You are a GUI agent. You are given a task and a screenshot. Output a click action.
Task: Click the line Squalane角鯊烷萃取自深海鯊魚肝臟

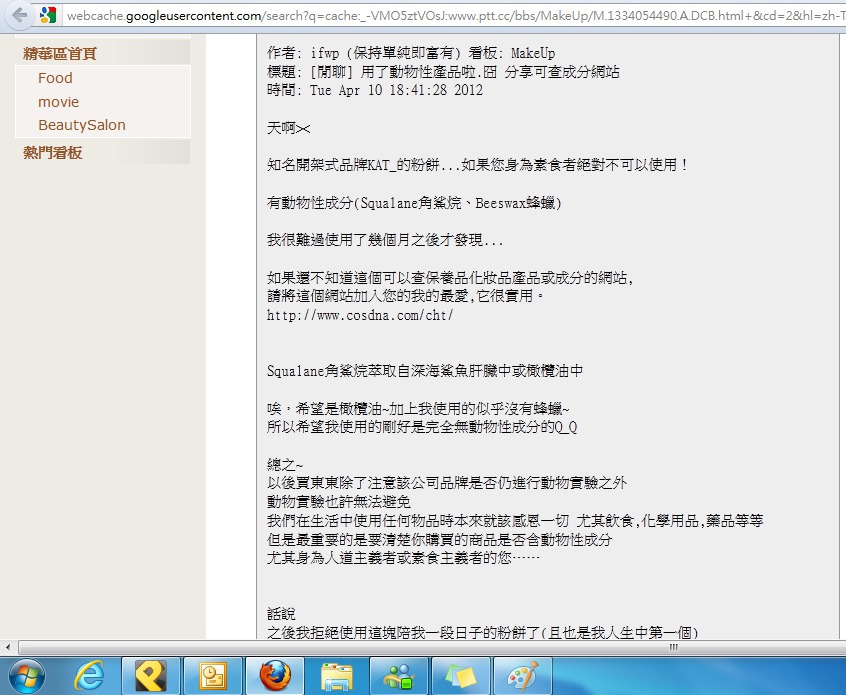coord(425,371)
